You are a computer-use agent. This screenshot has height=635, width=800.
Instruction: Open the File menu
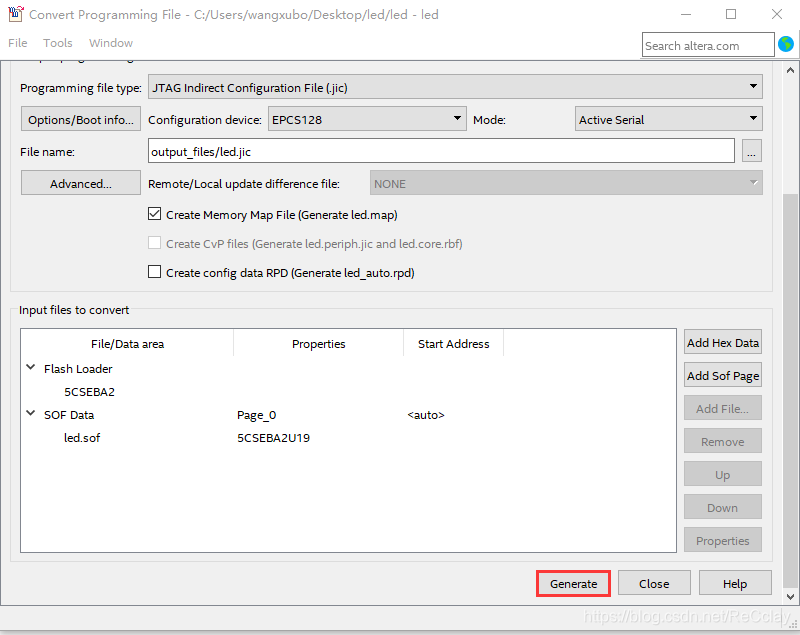click(x=18, y=43)
